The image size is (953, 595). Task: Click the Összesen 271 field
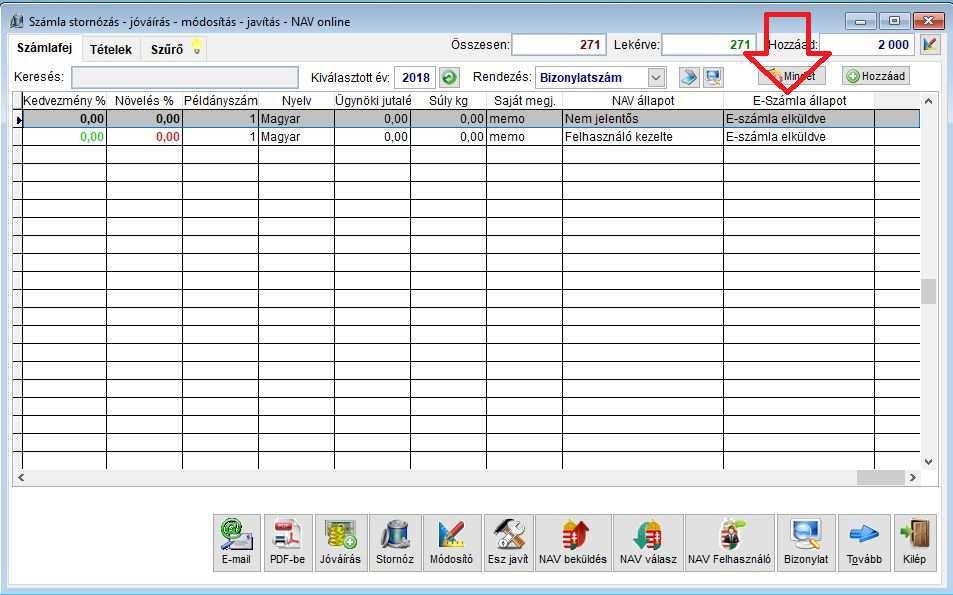point(559,44)
